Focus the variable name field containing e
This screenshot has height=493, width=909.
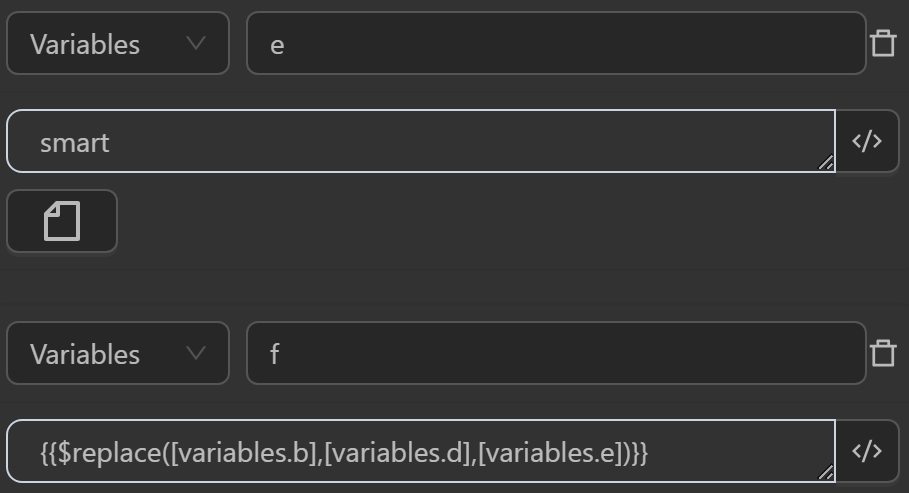click(555, 44)
